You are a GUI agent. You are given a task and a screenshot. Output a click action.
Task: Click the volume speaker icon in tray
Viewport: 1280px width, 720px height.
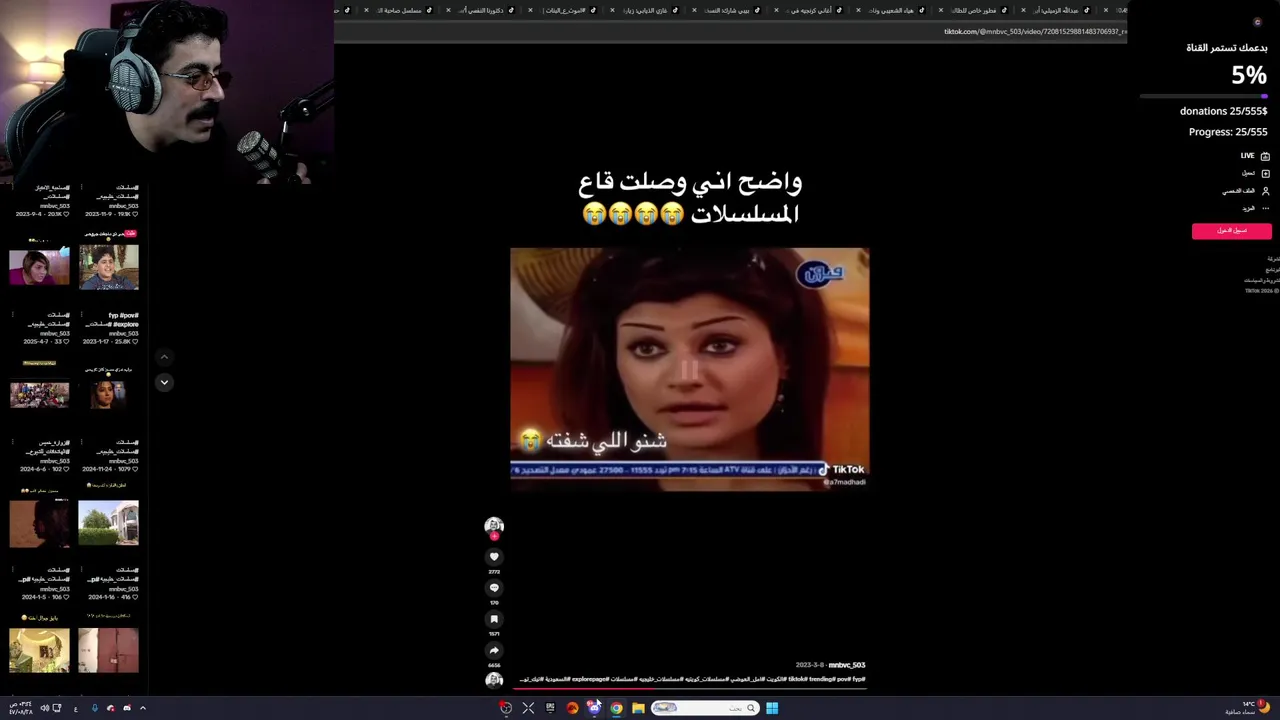pyautogui.click(x=44, y=708)
